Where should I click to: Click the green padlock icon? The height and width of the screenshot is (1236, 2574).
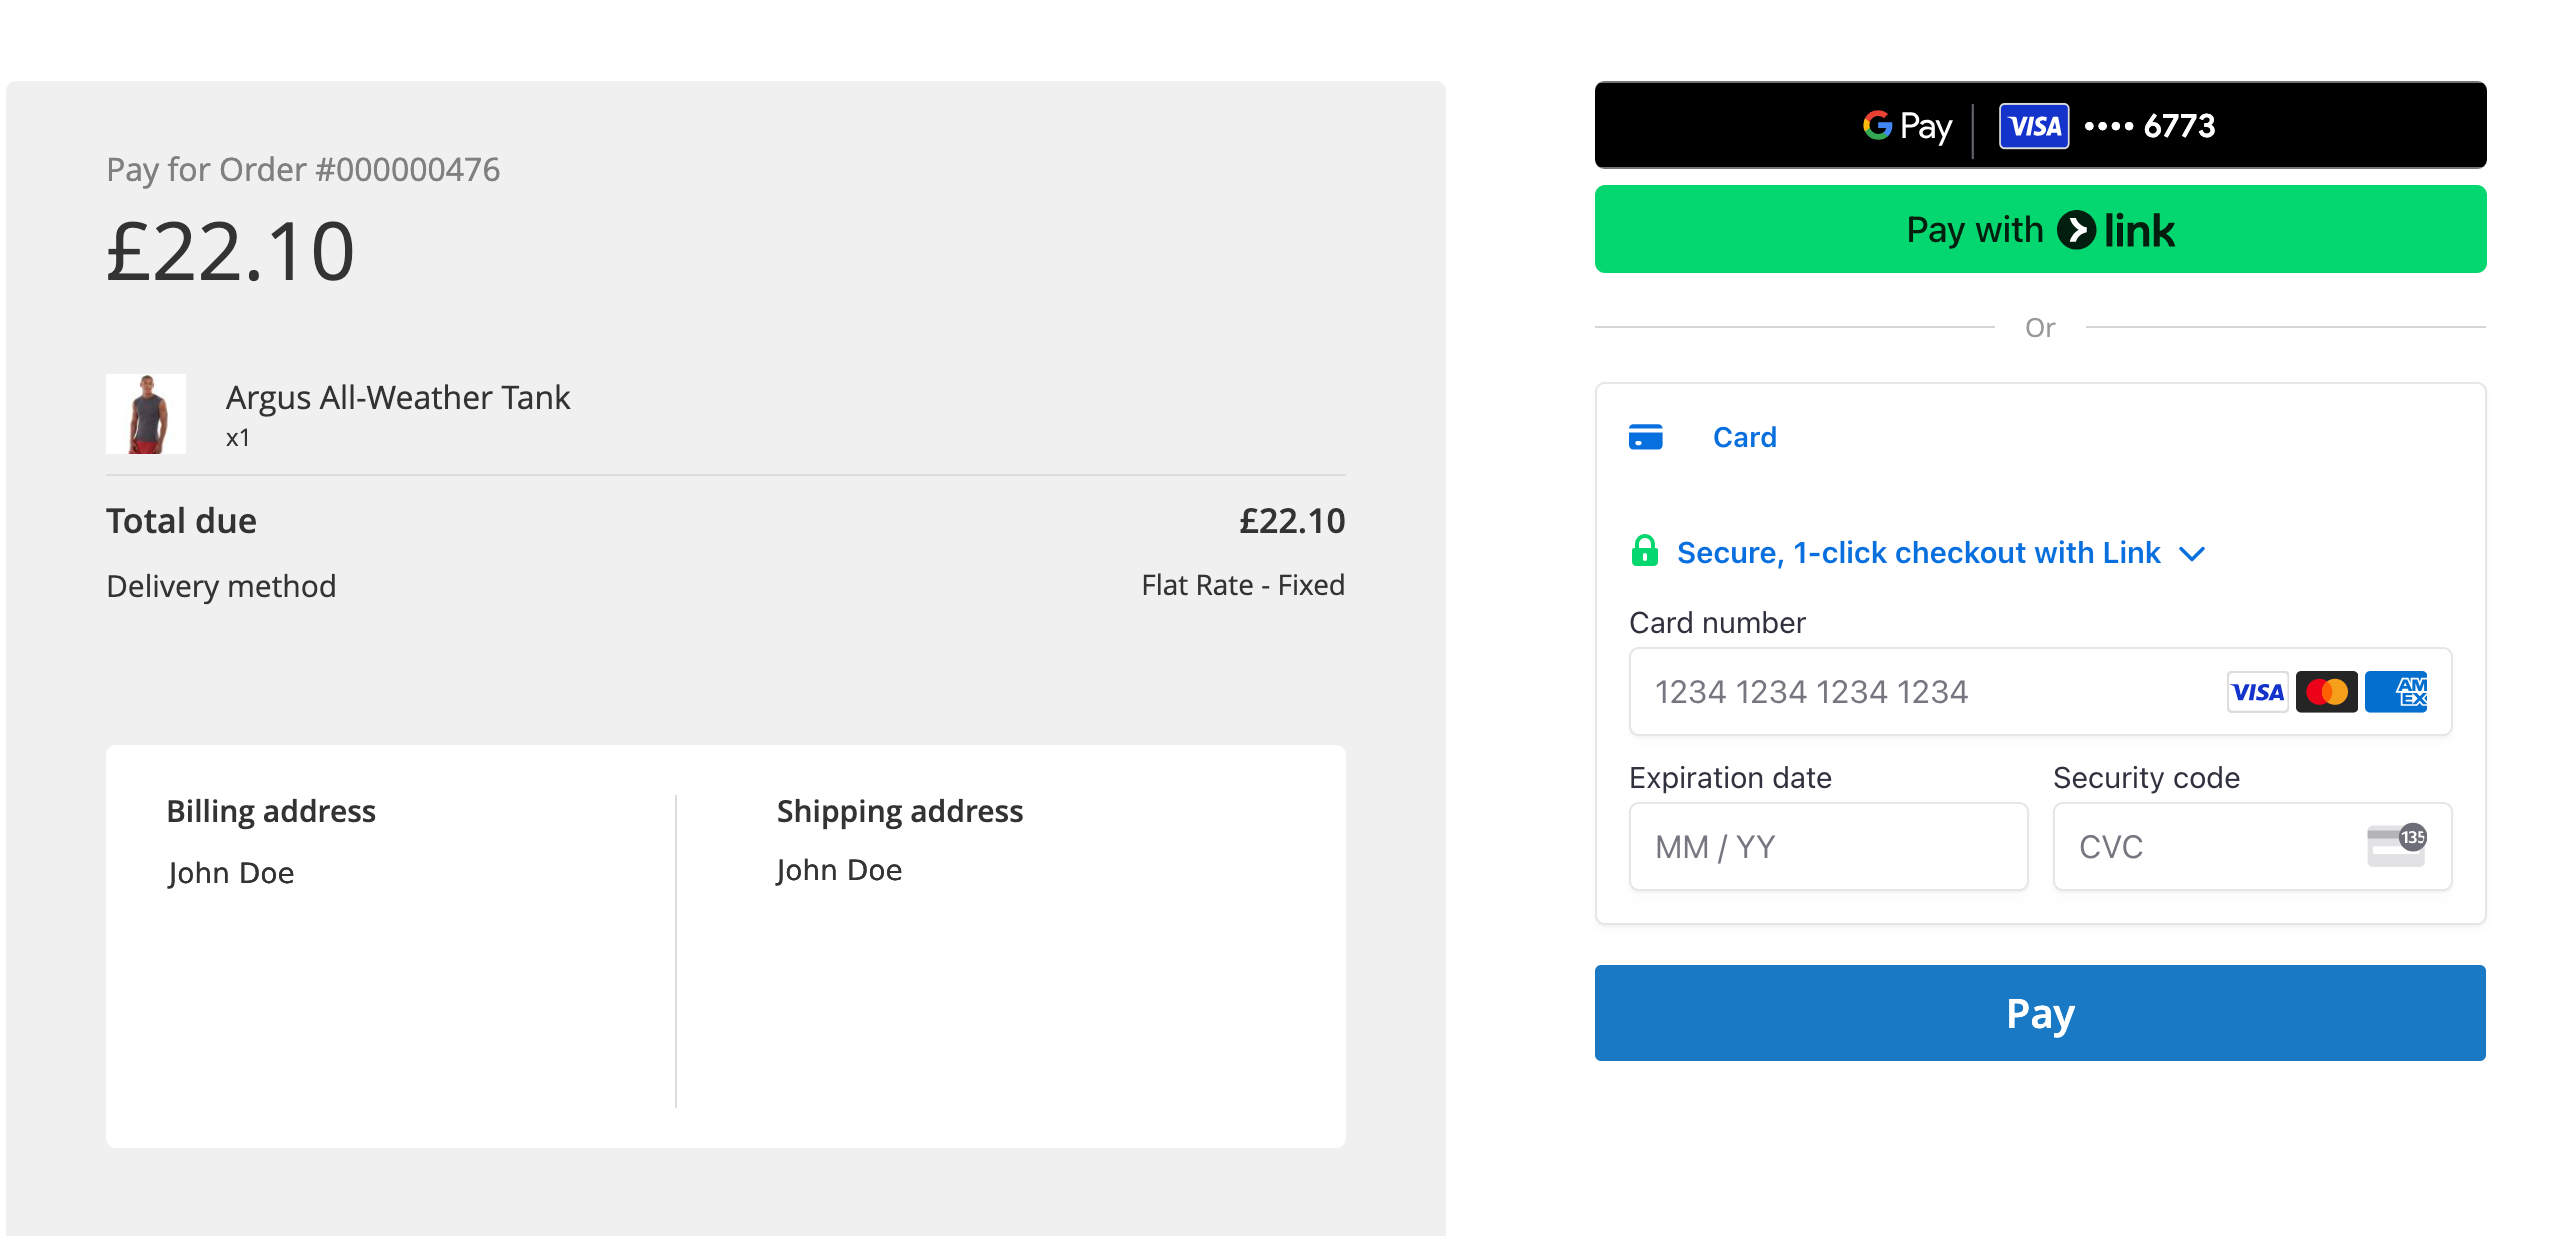click(x=1644, y=552)
